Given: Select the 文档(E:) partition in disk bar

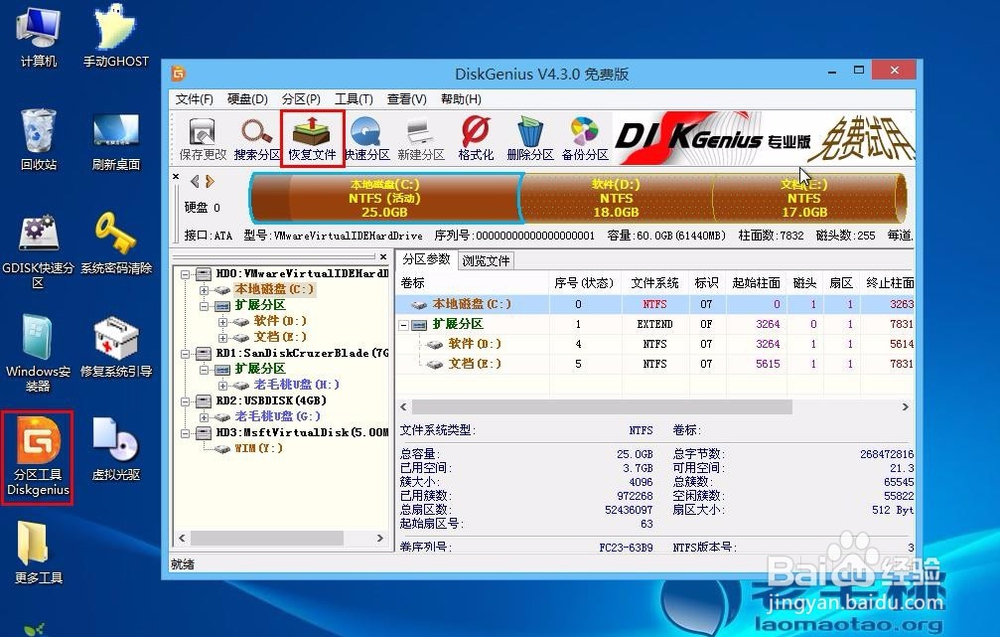Looking at the screenshot, I should click(x=805, y=198).
